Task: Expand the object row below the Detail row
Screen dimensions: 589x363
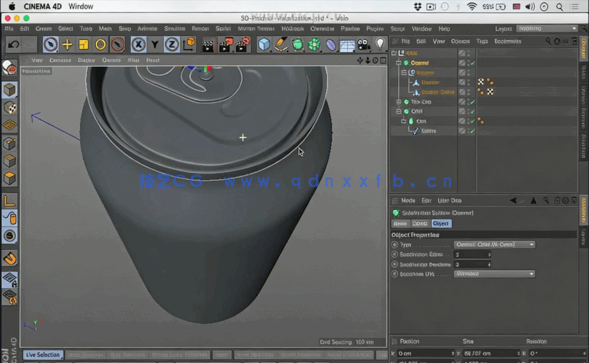Action: (x=399, y=102)
